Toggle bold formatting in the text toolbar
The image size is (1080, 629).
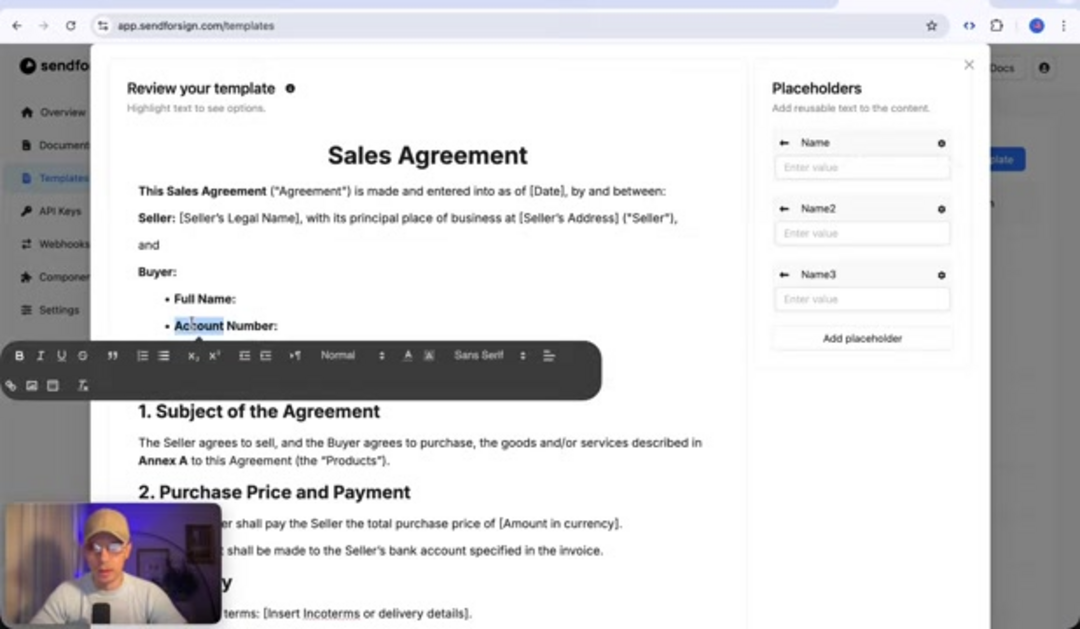[x=19, y=355]
